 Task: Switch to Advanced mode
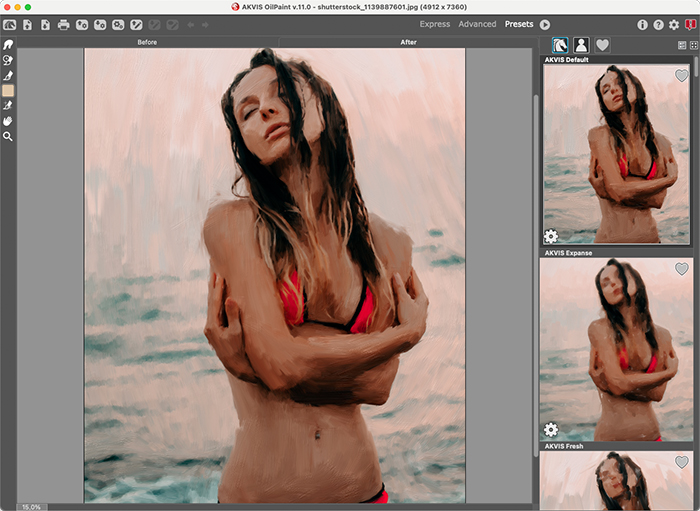pos(477,24)
